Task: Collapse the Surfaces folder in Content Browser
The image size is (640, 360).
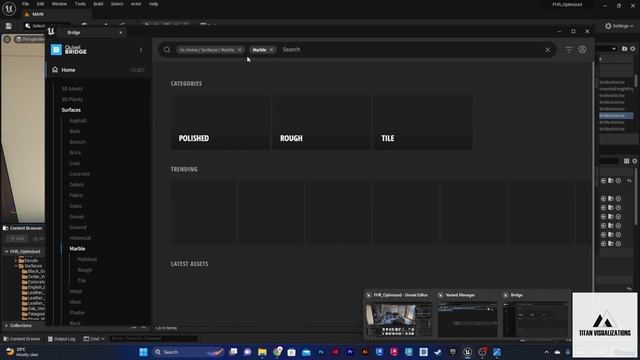Action: [x=16, y=266]
